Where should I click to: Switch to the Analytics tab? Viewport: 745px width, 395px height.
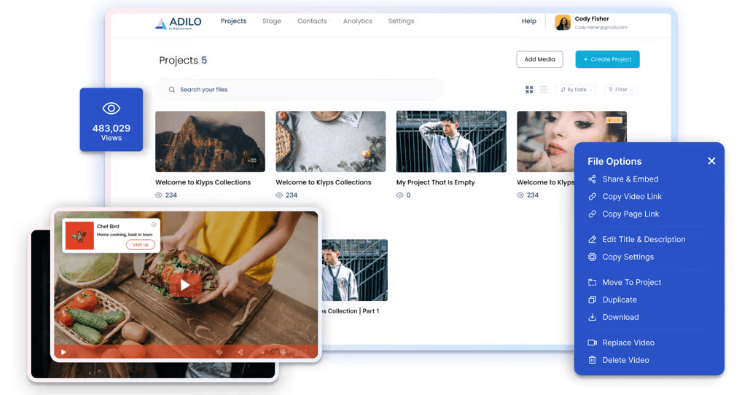coord(358,21)
